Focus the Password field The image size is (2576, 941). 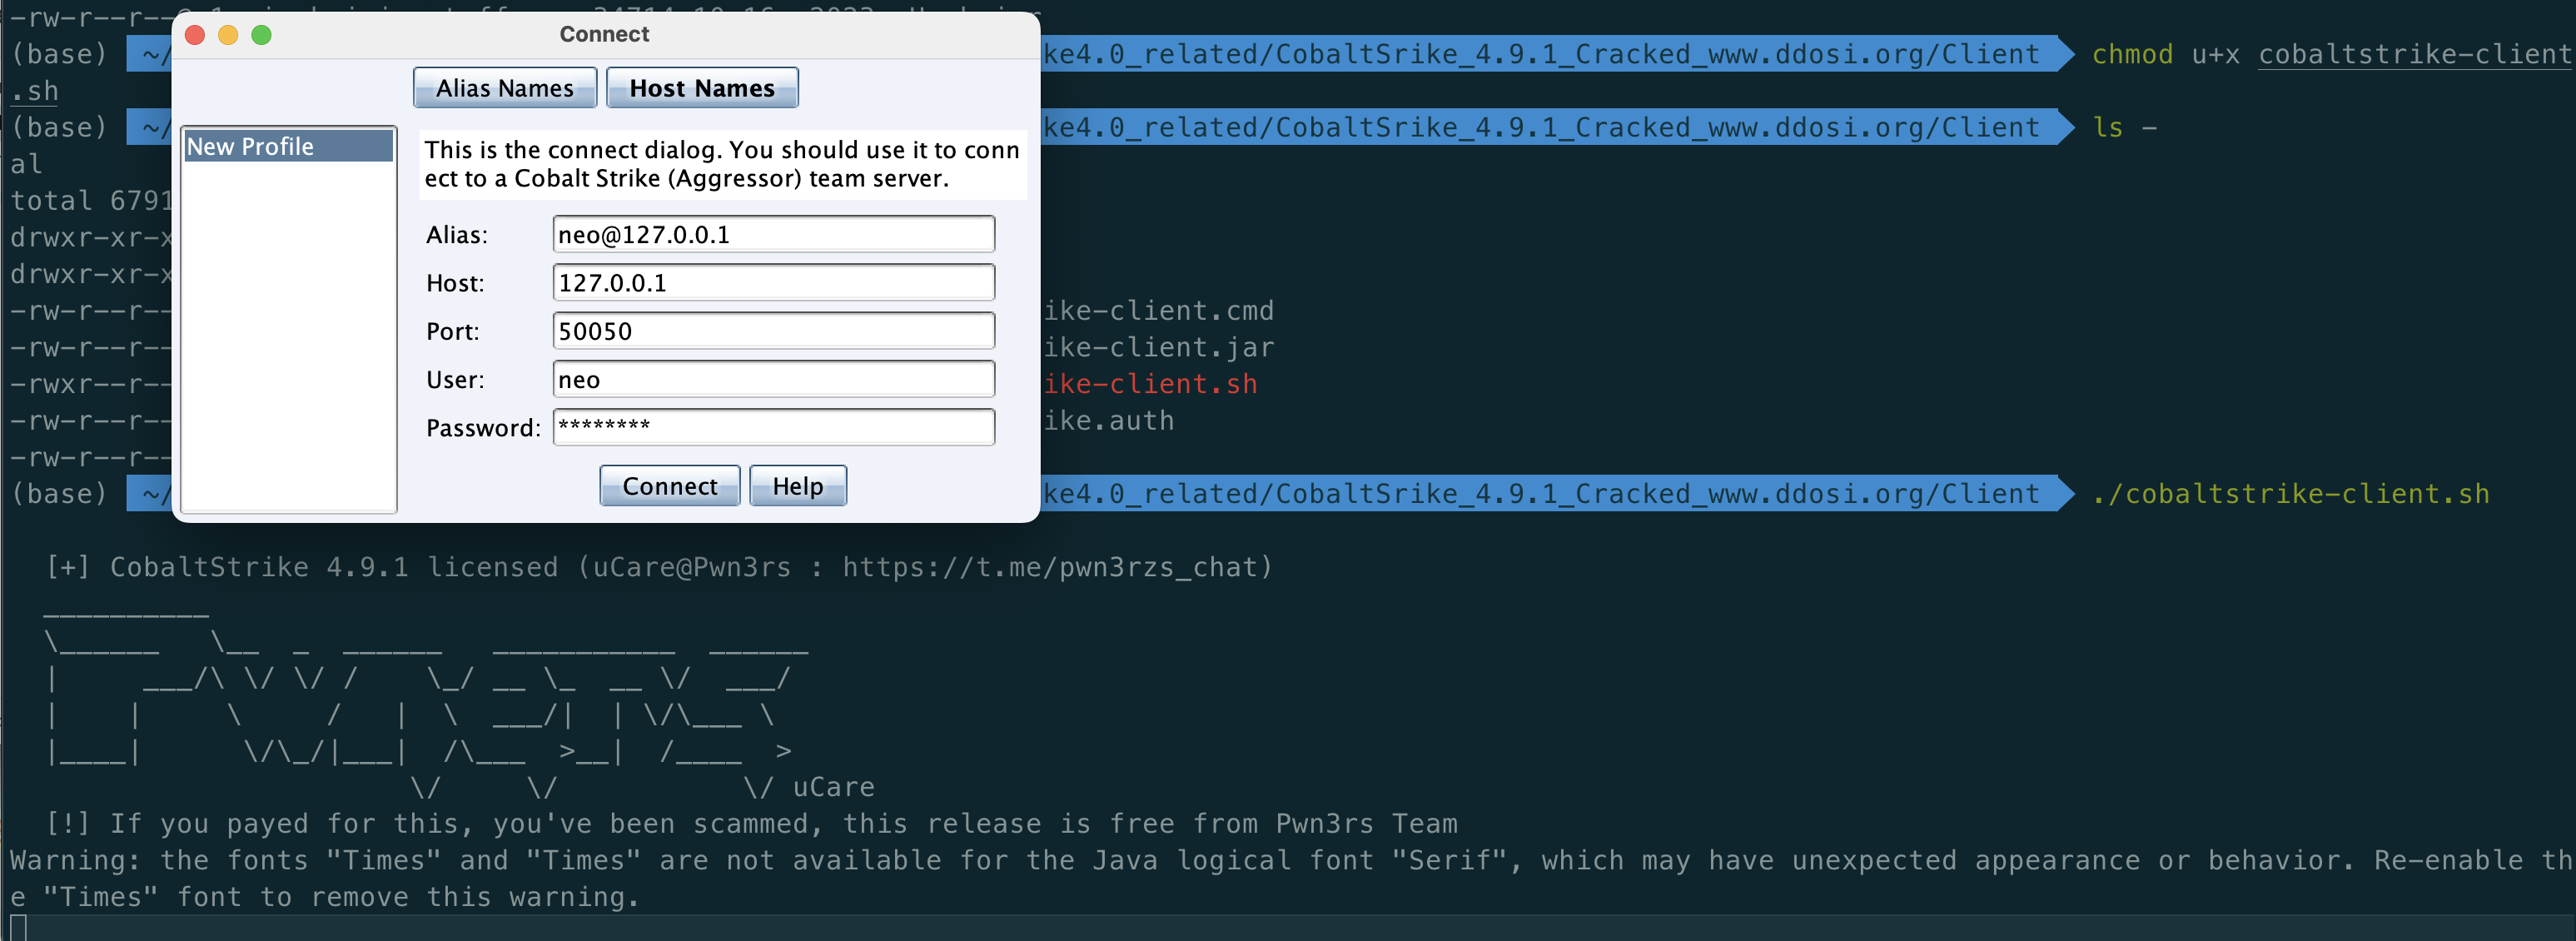click(x=772, y=427)
